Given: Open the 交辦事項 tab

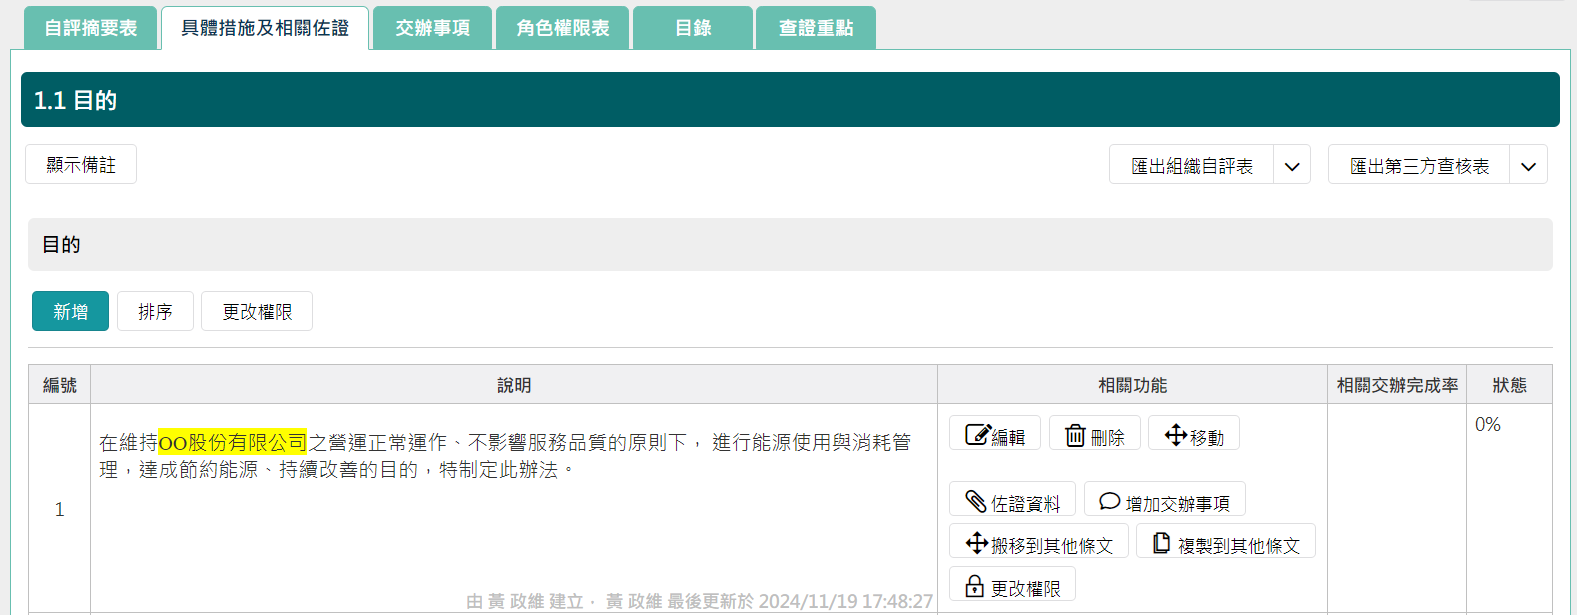Looking at the screenshot, I should tap(432, 28).
